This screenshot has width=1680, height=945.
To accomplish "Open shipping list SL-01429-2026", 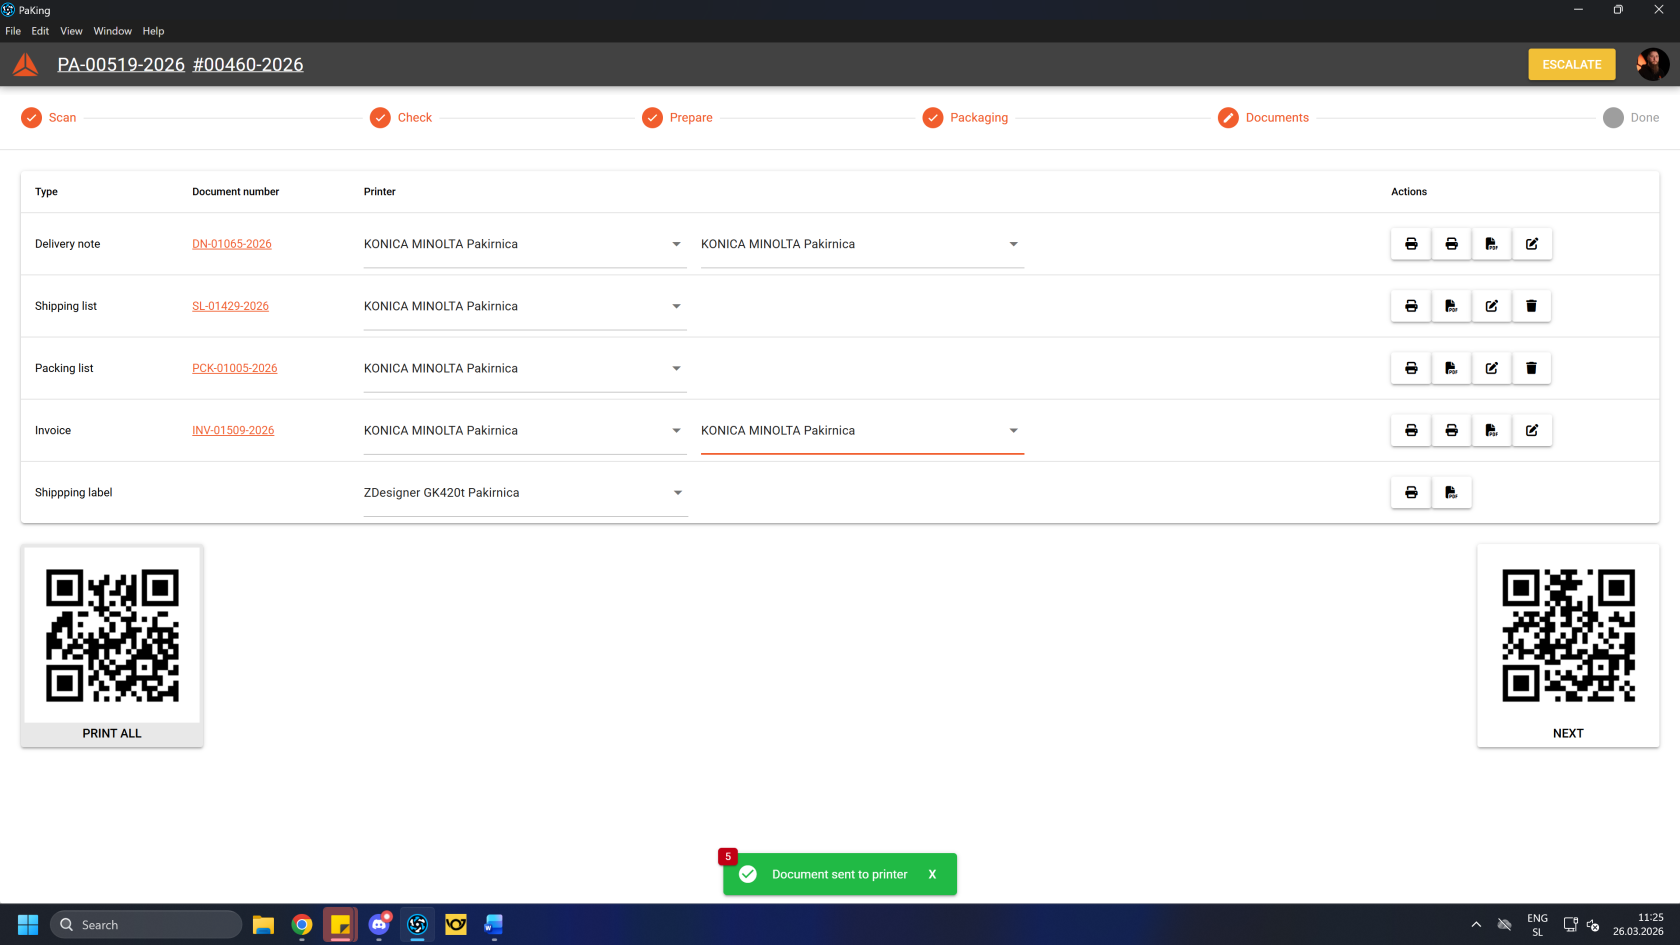I will 230,306.
